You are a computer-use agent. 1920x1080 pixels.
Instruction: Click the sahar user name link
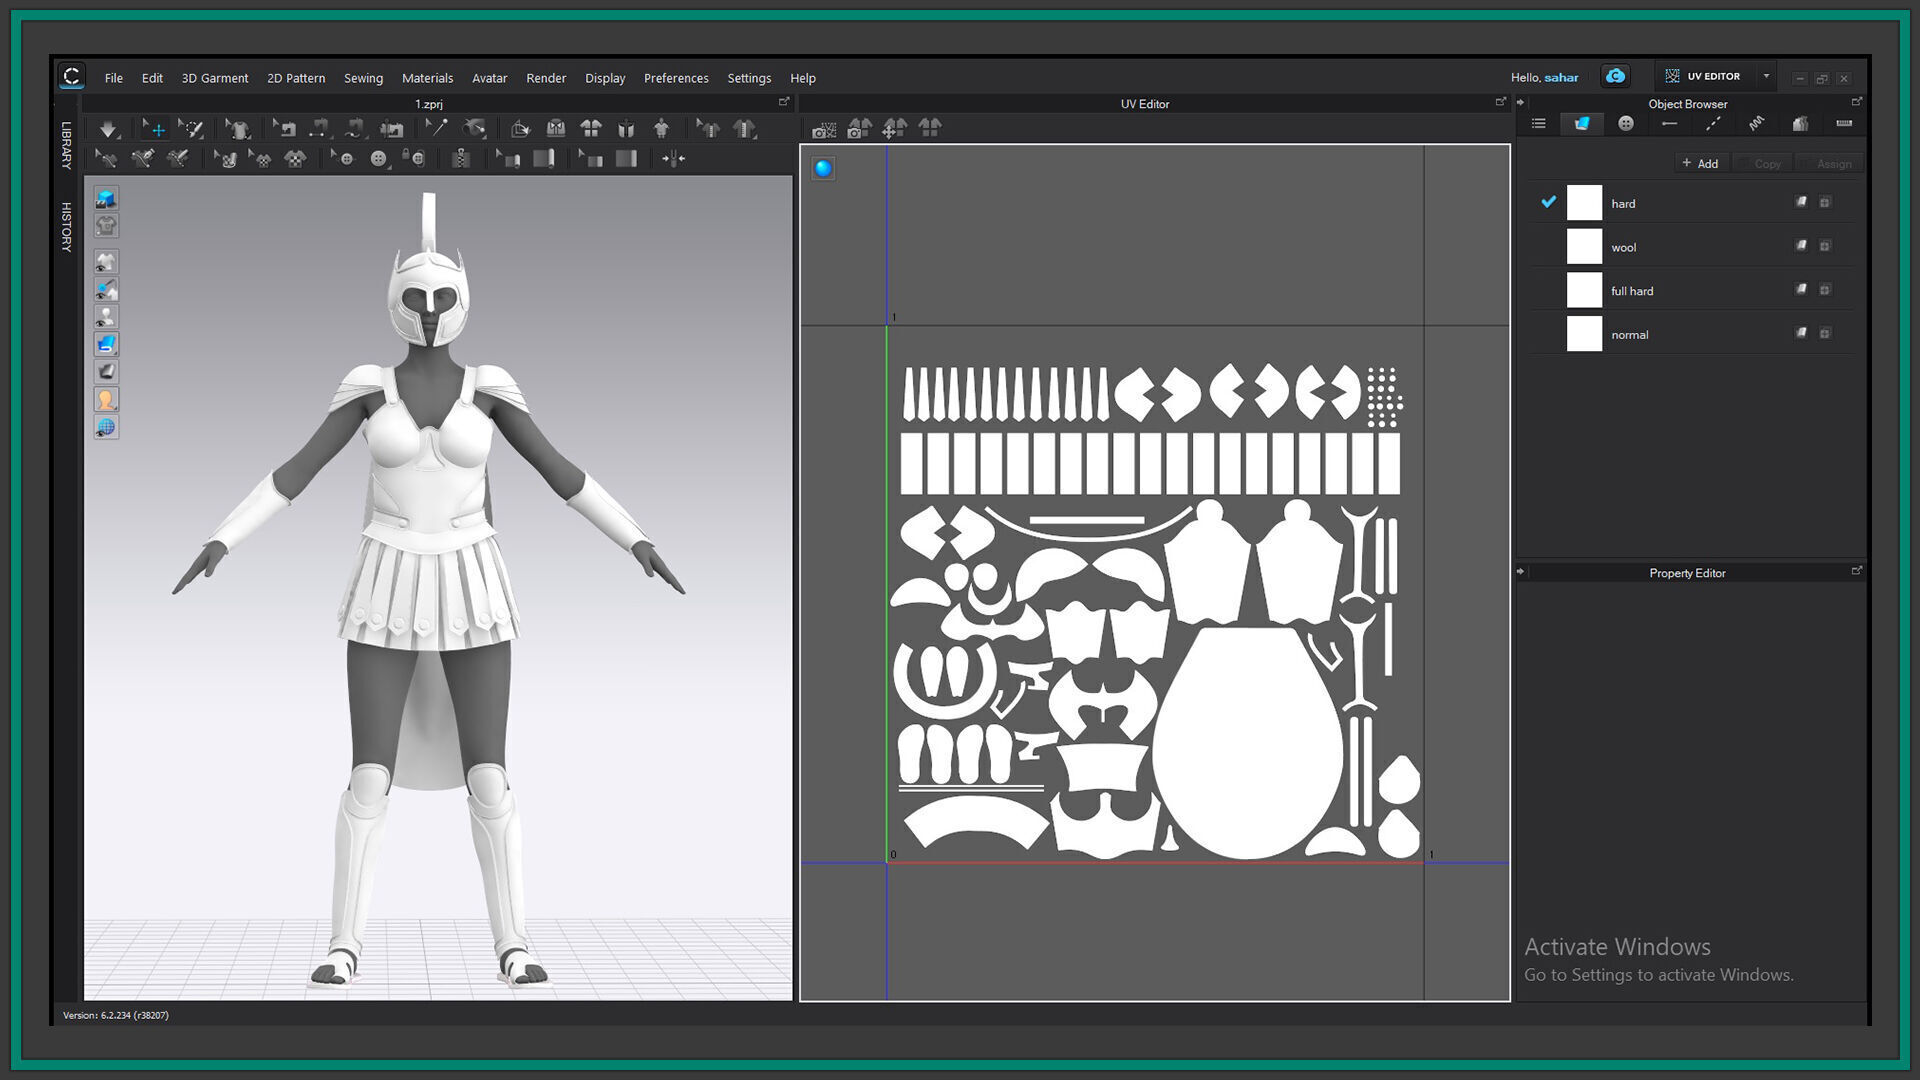(1561, 77)
